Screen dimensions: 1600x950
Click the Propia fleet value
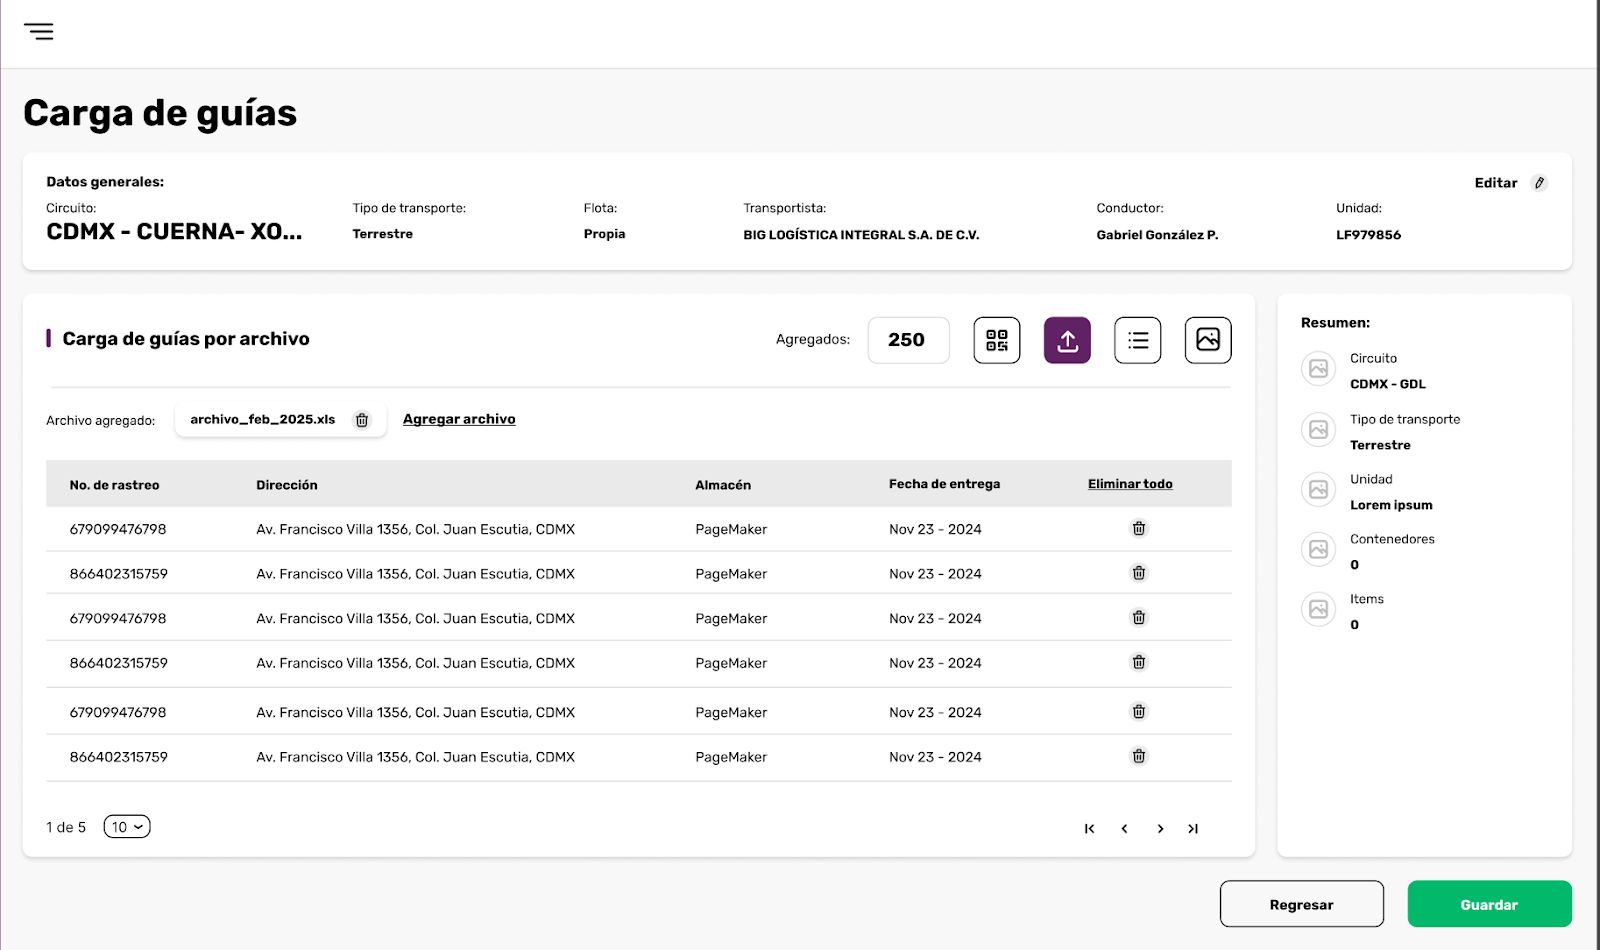pos(604,234)
